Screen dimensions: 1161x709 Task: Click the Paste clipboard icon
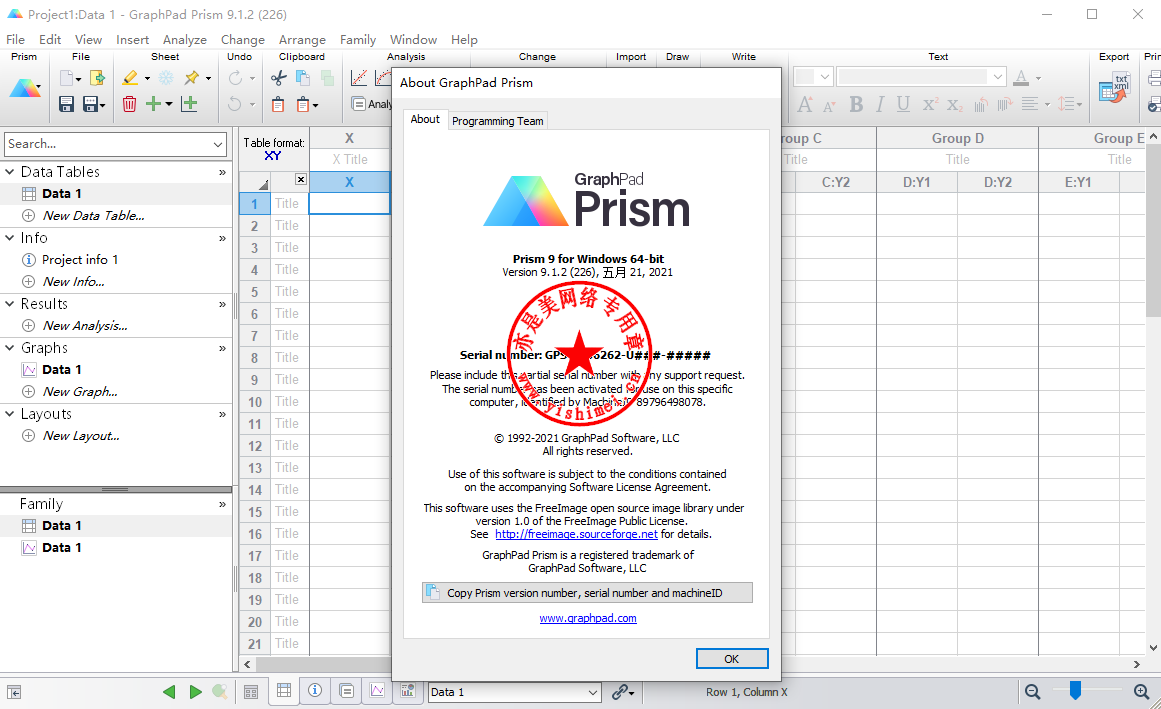pos(278,104)
